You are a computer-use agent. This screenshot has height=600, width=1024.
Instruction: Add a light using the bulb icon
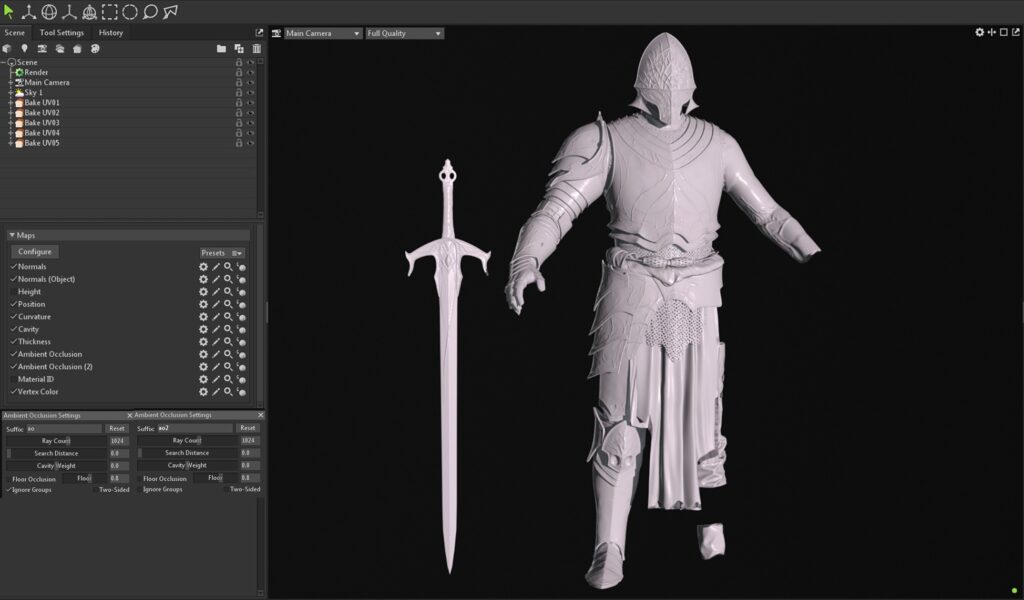(24, 48)
